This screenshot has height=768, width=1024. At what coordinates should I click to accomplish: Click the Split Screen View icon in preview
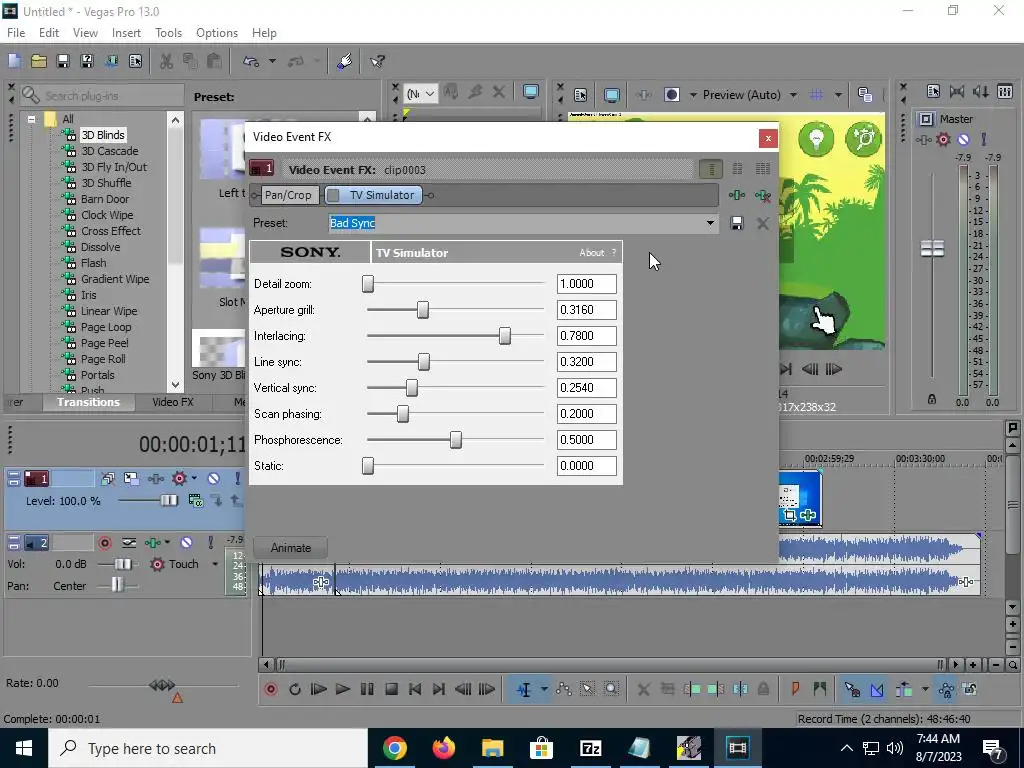[x=671, y=95]
